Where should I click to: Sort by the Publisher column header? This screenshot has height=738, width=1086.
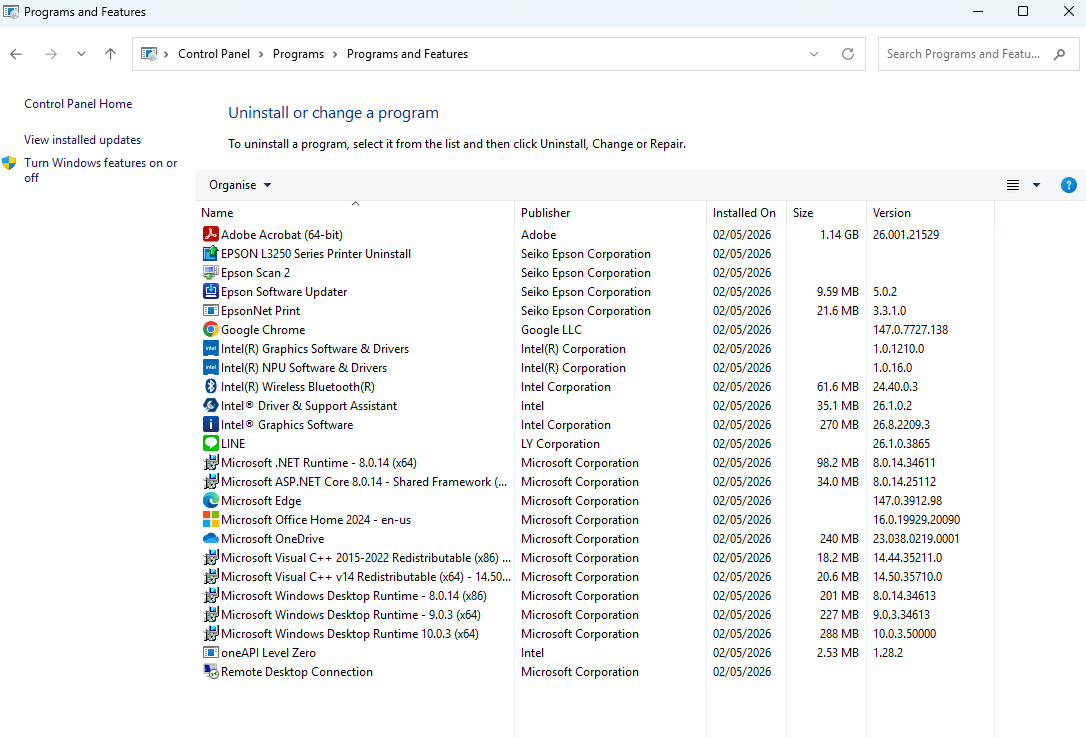[610, 213]
